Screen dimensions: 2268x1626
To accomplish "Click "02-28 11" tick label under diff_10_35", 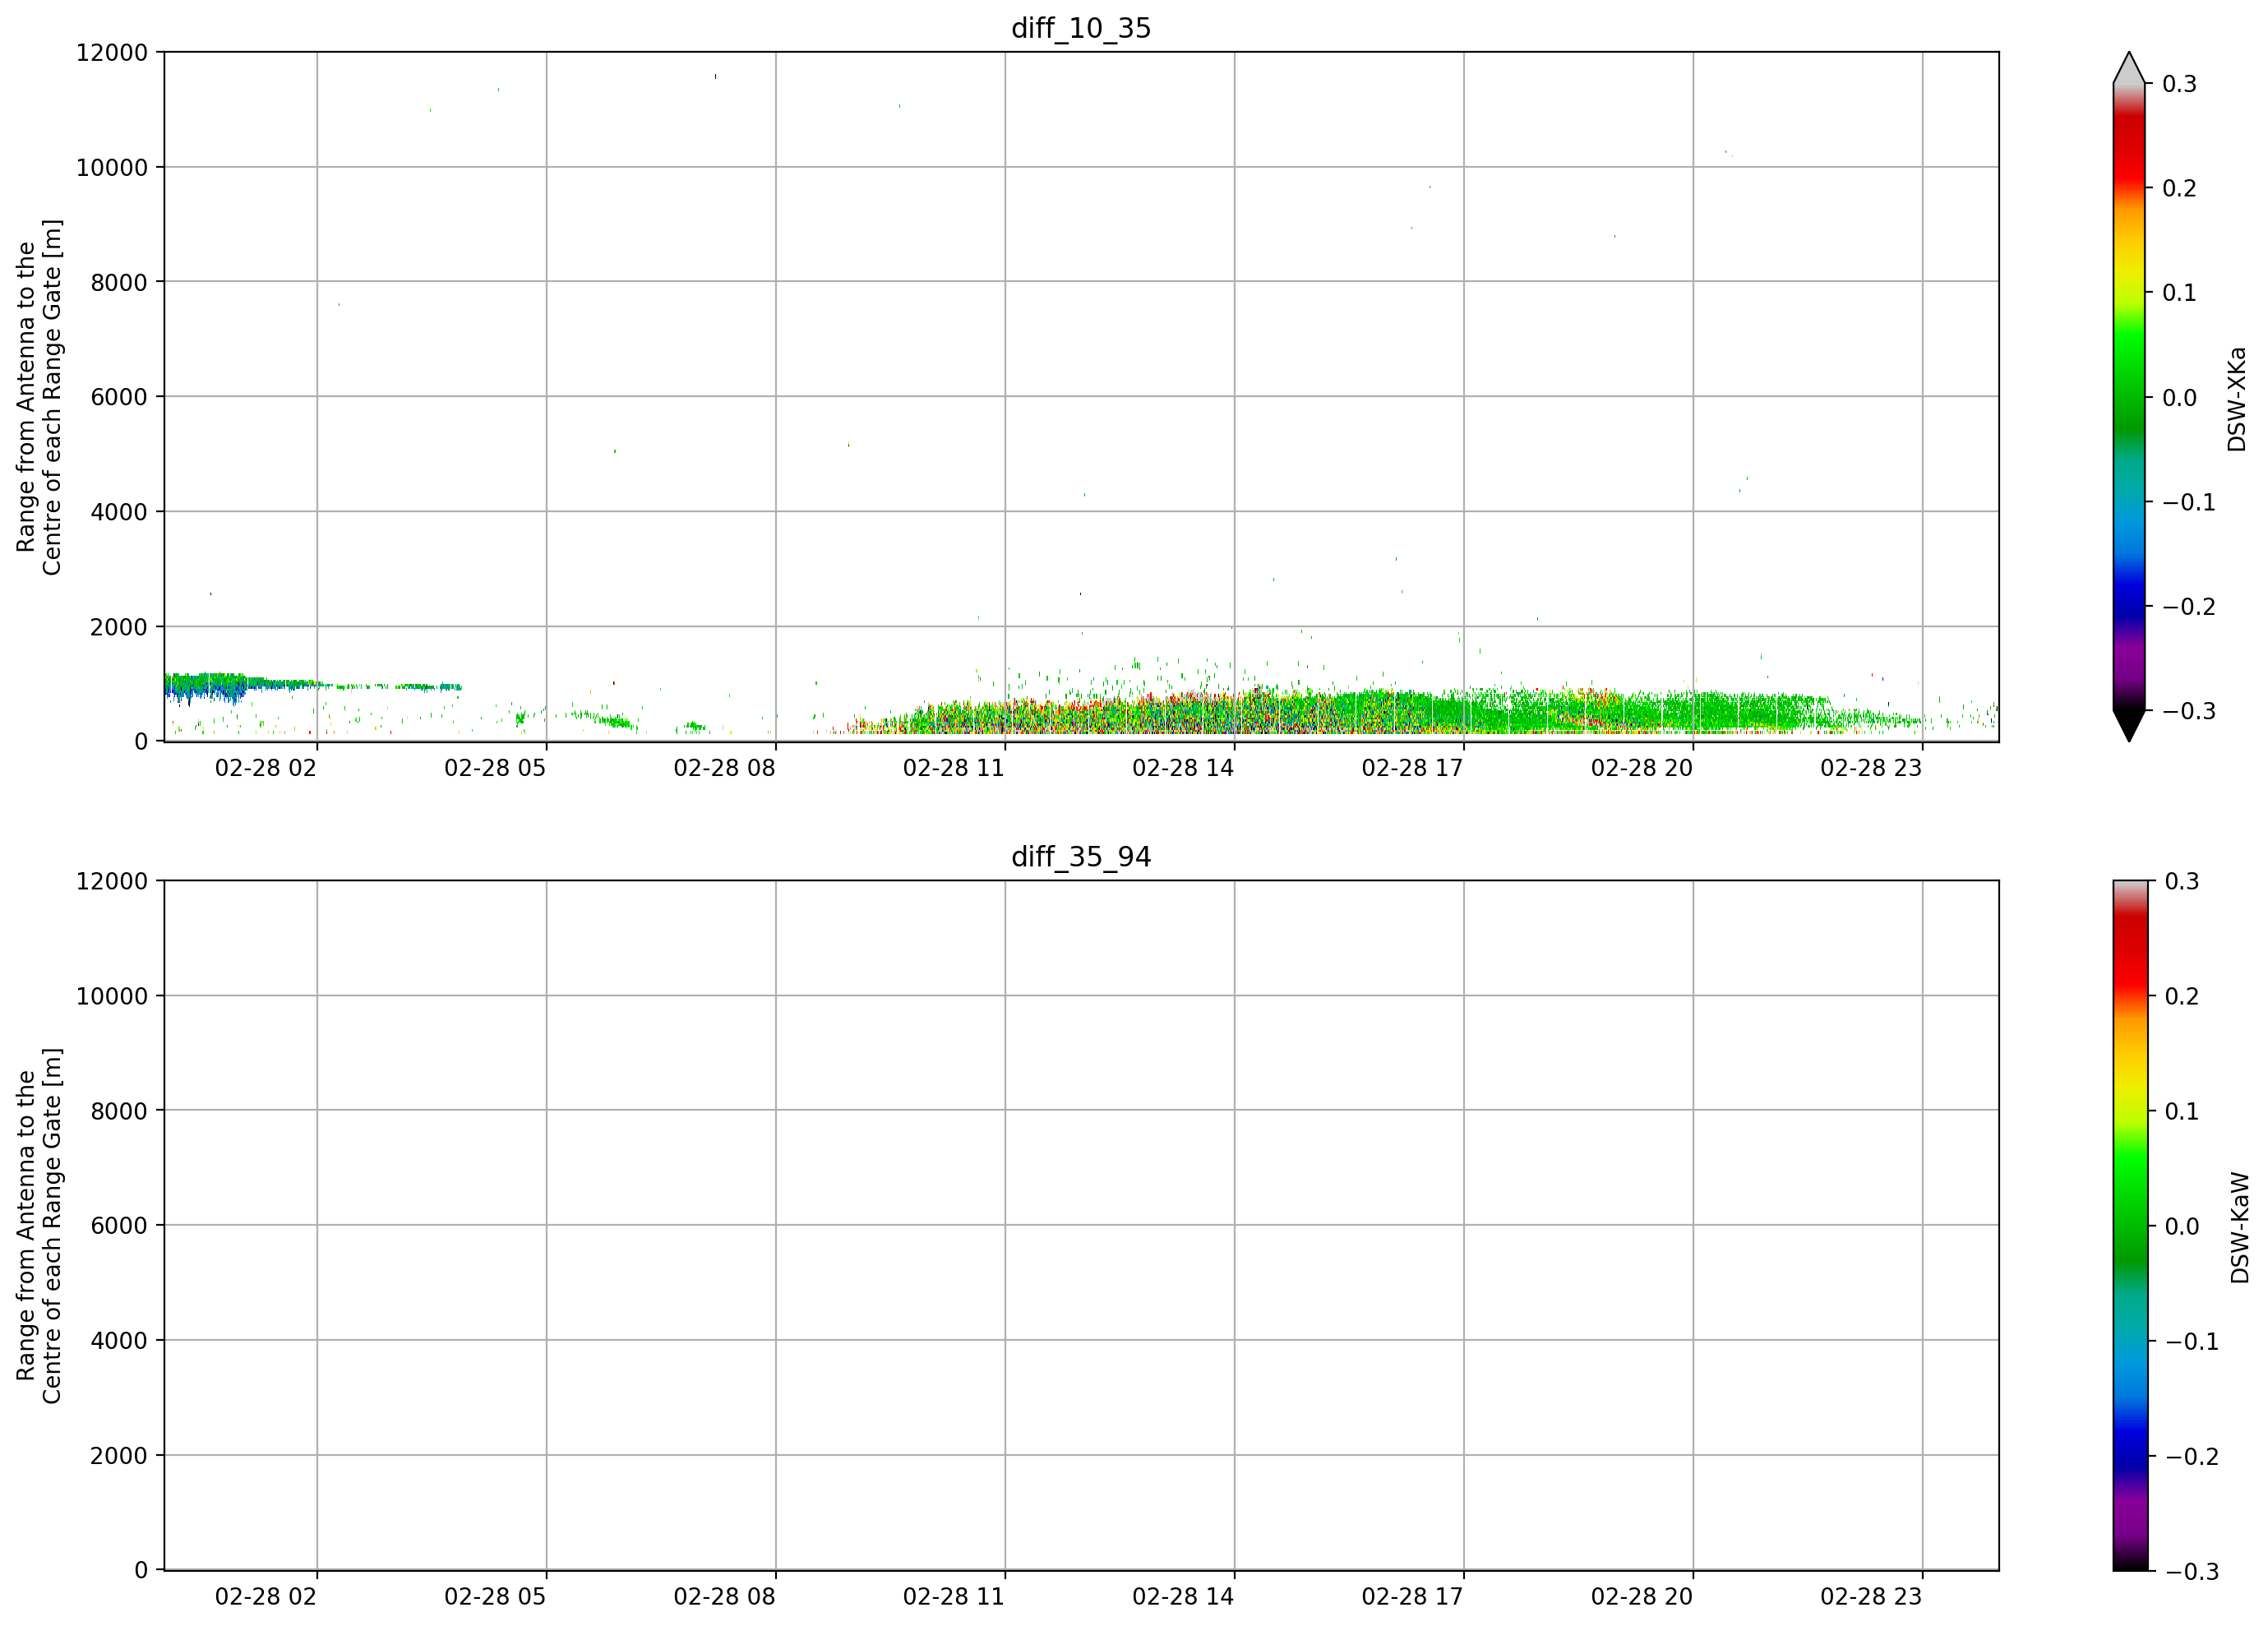I will [x=954, y=768].
